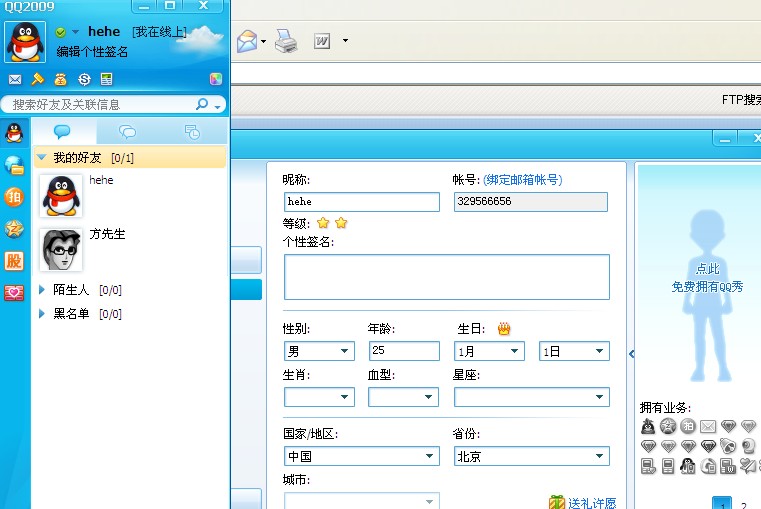Switch to the group chat bubbles tab
The height and width of the screenshot is (509, 761).
click(127, 131)
